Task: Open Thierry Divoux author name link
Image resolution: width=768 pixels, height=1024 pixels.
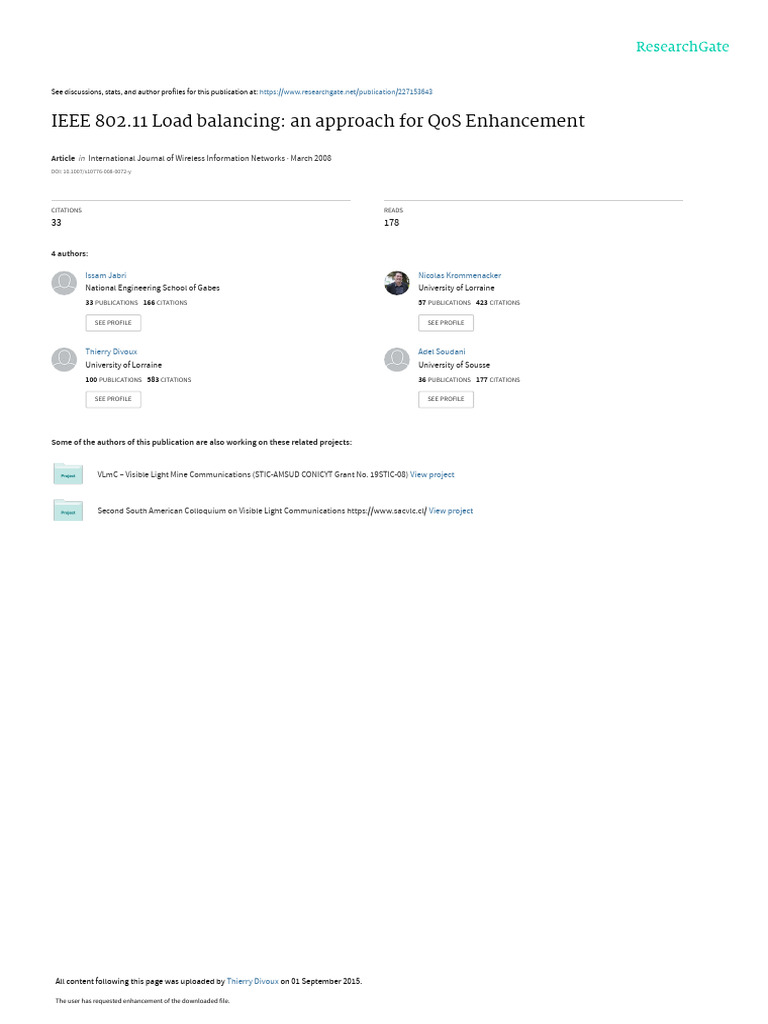Action: click(111, 351)
